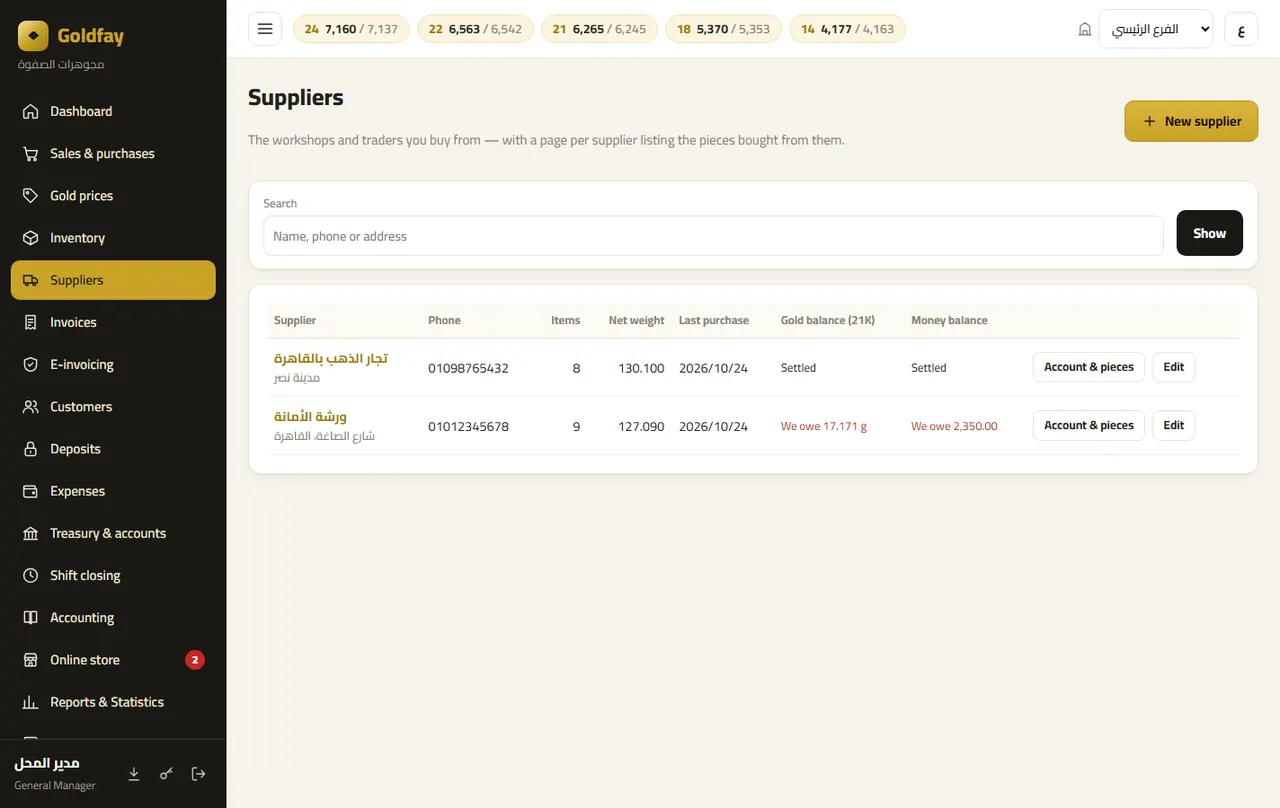The image size is (1280, 808).
Task: Click the download icon beside General Manager
Action: (134, 774)
